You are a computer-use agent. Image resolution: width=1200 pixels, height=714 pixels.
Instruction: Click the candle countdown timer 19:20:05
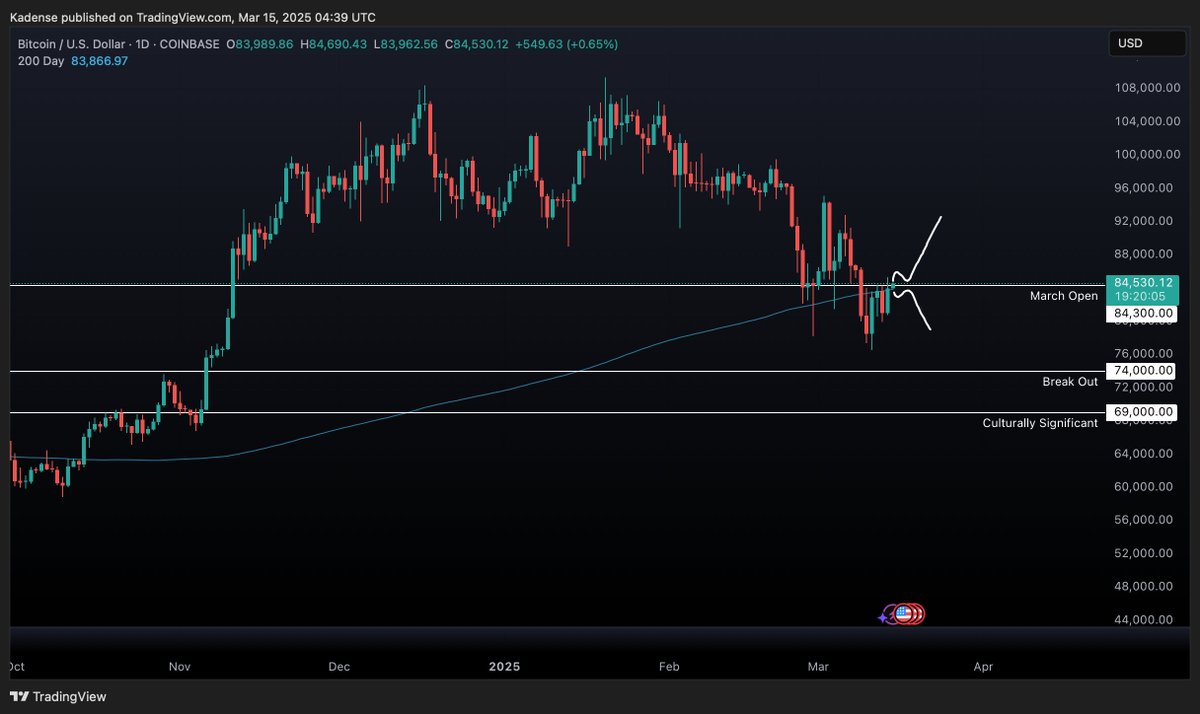[1142, 297]
